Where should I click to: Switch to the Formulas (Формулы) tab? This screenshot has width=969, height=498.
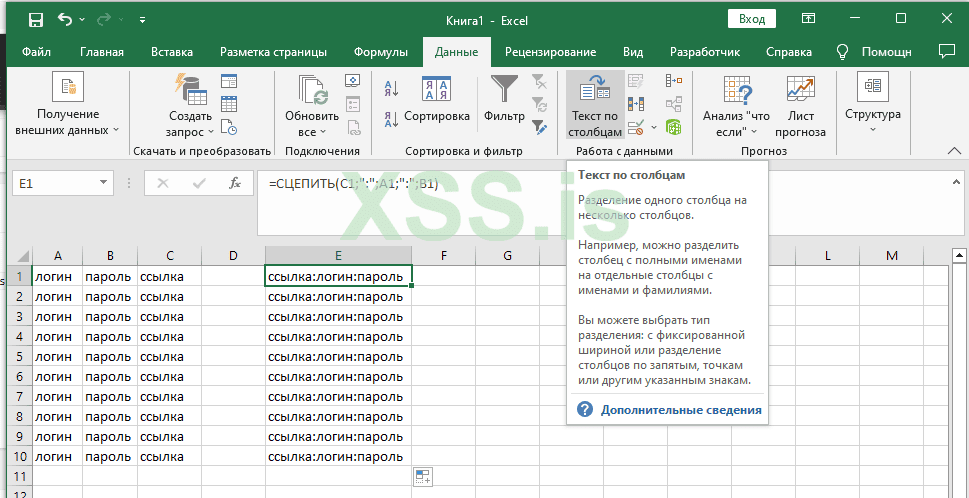[x=381, y=52]
